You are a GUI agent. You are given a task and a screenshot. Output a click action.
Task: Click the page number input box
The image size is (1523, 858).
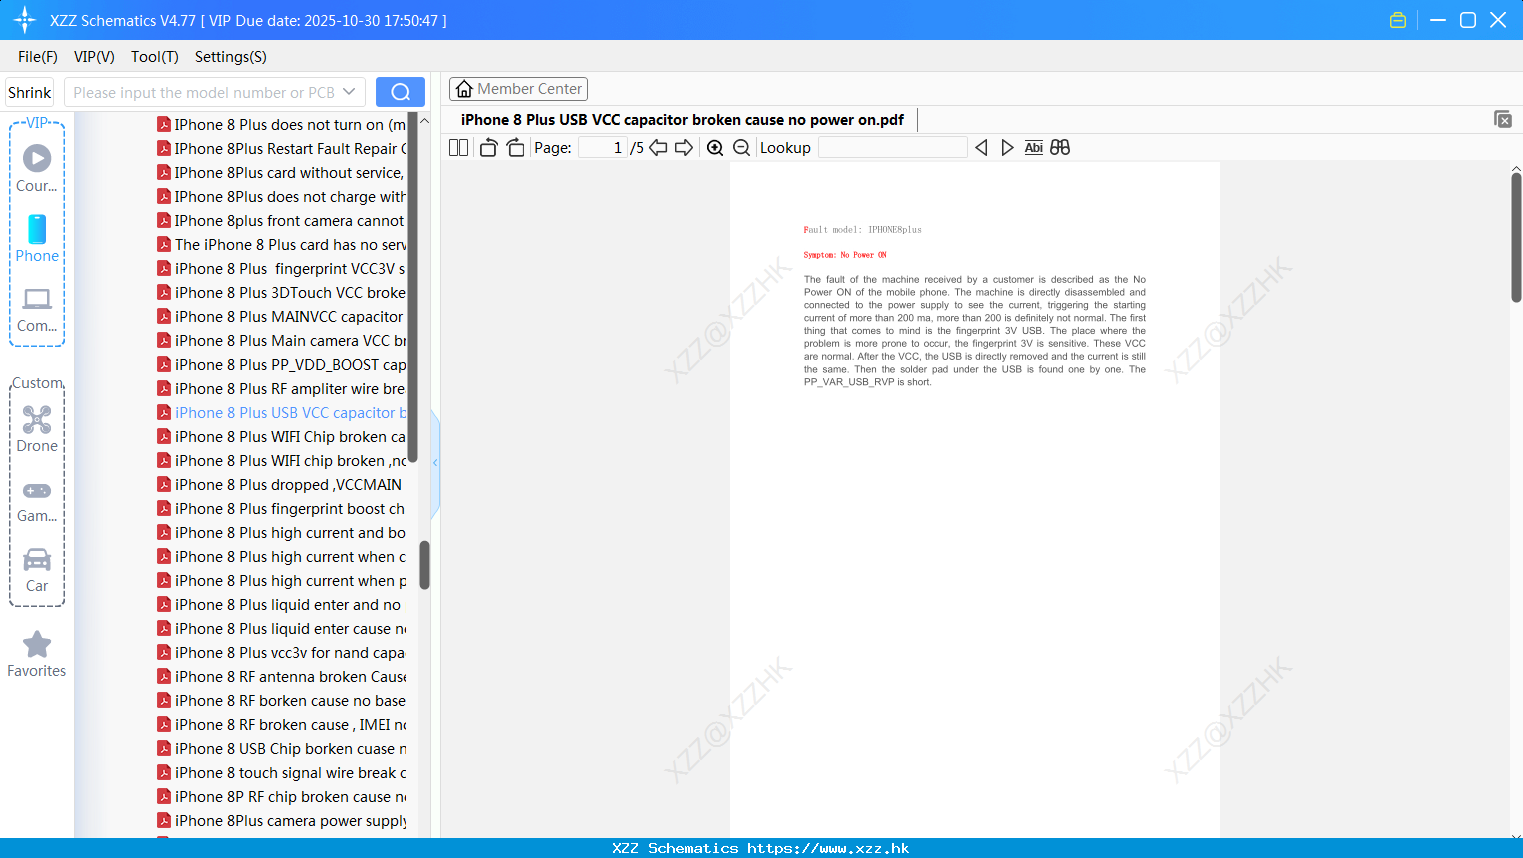pos(602,148)
